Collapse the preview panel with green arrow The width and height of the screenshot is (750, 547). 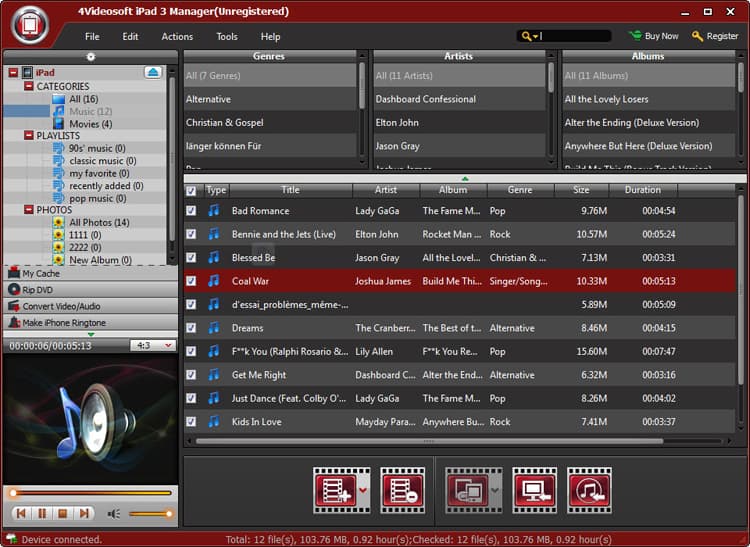(91, 334)
